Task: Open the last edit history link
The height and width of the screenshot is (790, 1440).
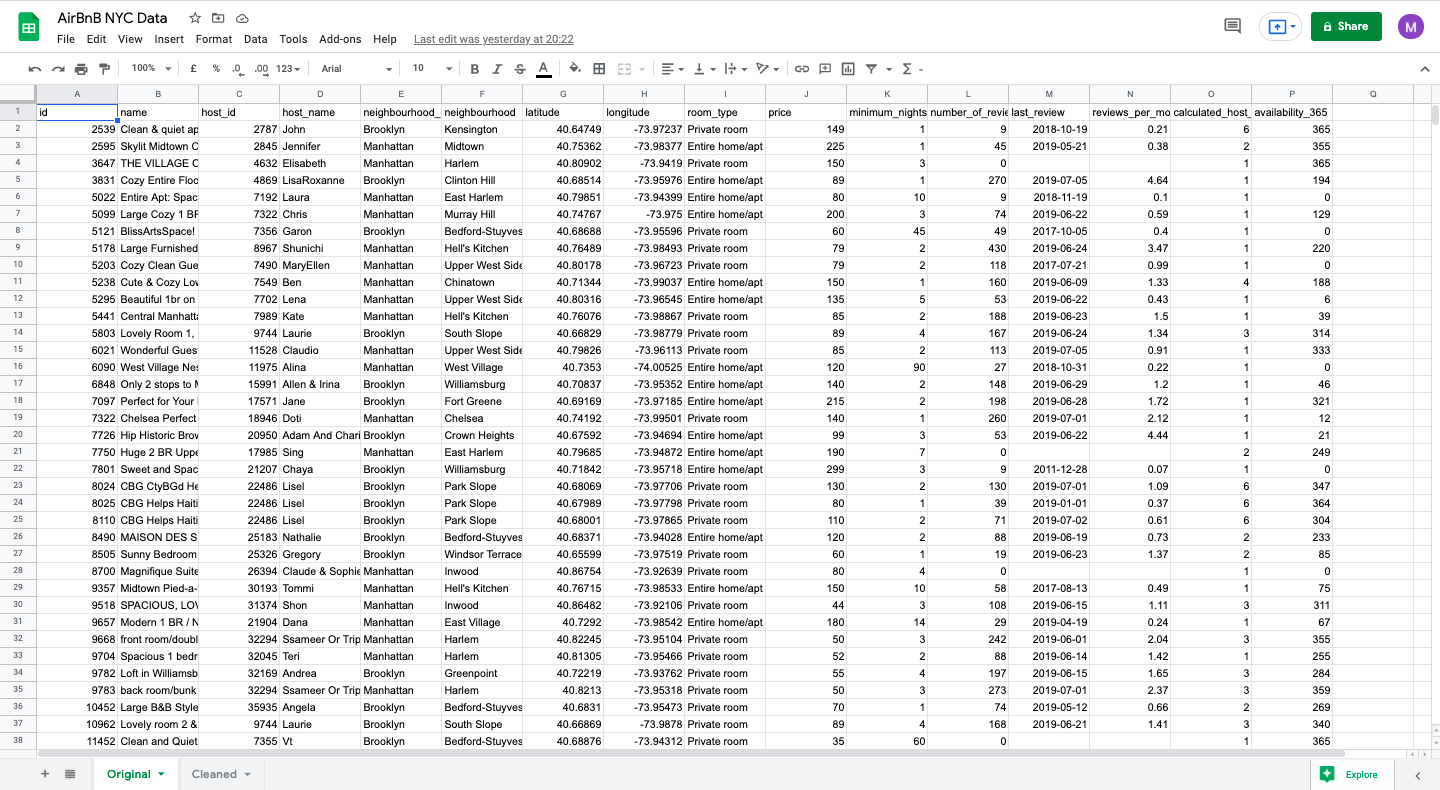Action: 494,39
